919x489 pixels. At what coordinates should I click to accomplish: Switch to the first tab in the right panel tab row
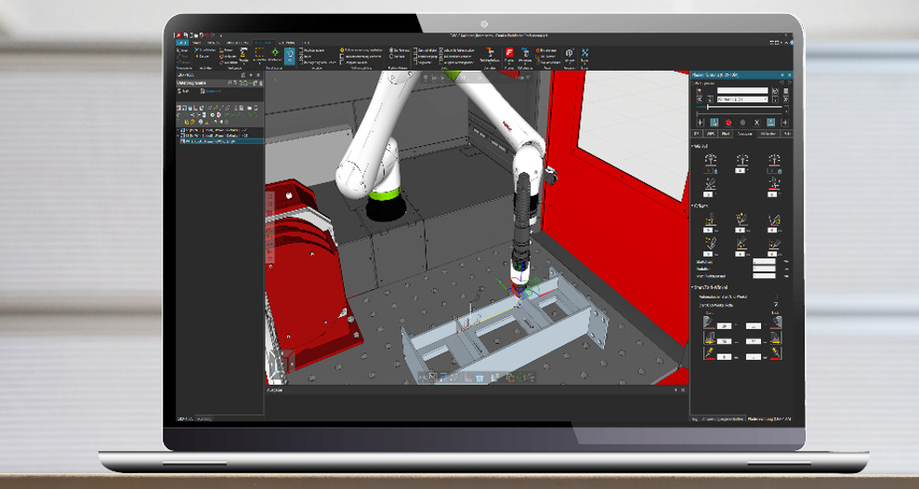click(697, 134)
